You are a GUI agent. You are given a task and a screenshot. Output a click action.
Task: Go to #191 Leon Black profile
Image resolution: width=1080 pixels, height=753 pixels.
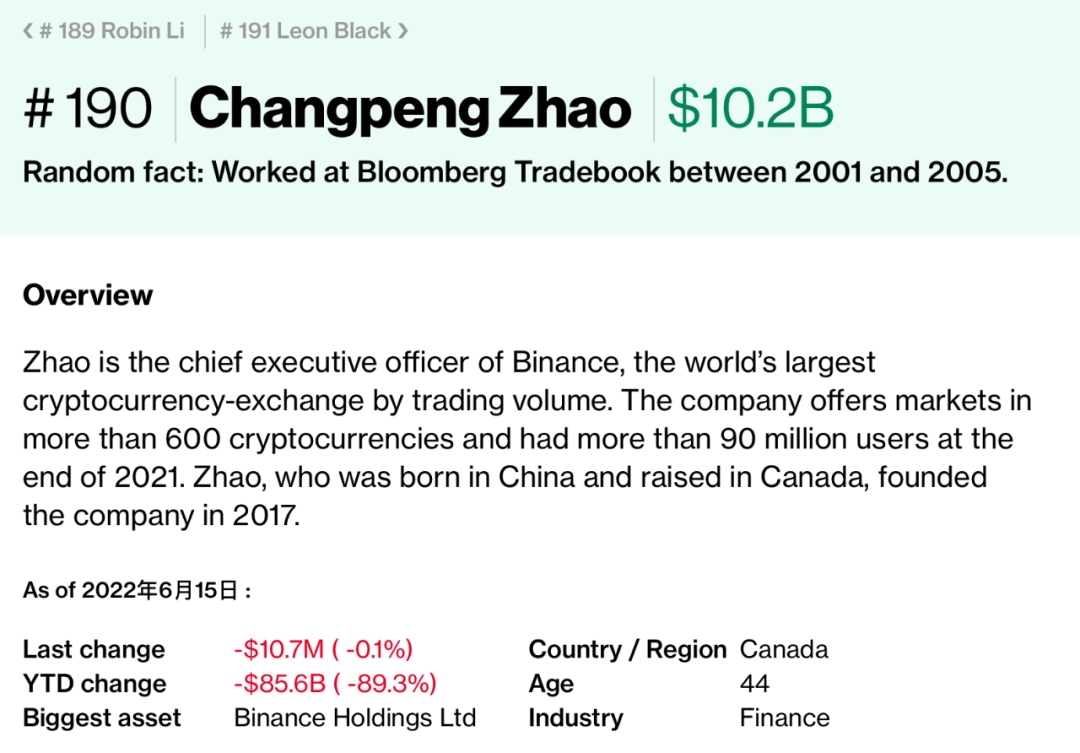[x=305, y=31]
